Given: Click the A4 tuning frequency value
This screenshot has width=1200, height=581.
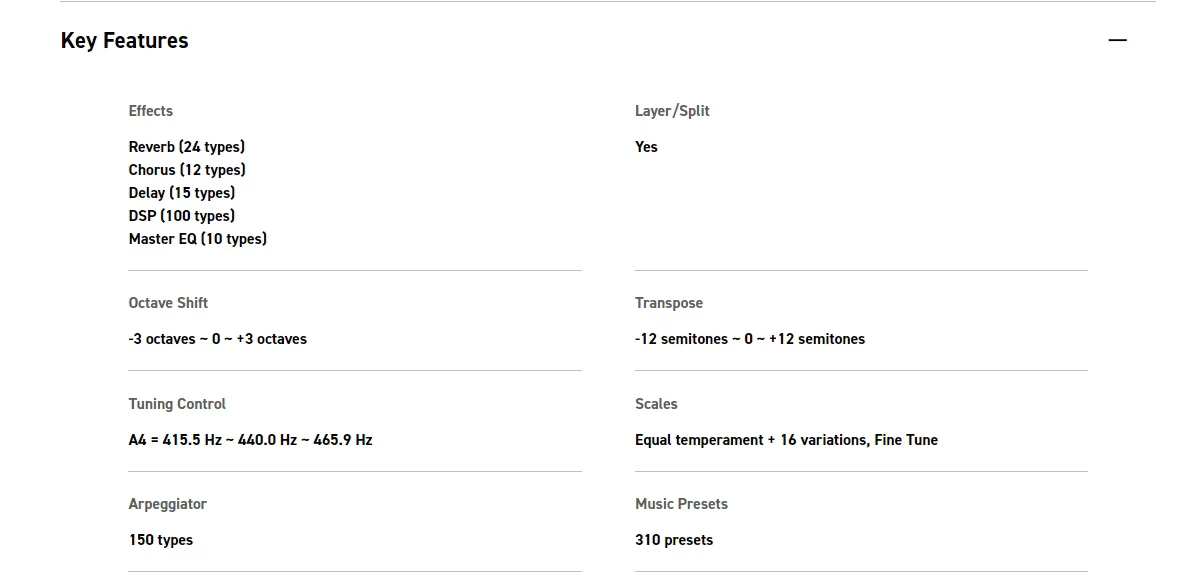Looking at the screenshot, I should [x=250, y=440].
